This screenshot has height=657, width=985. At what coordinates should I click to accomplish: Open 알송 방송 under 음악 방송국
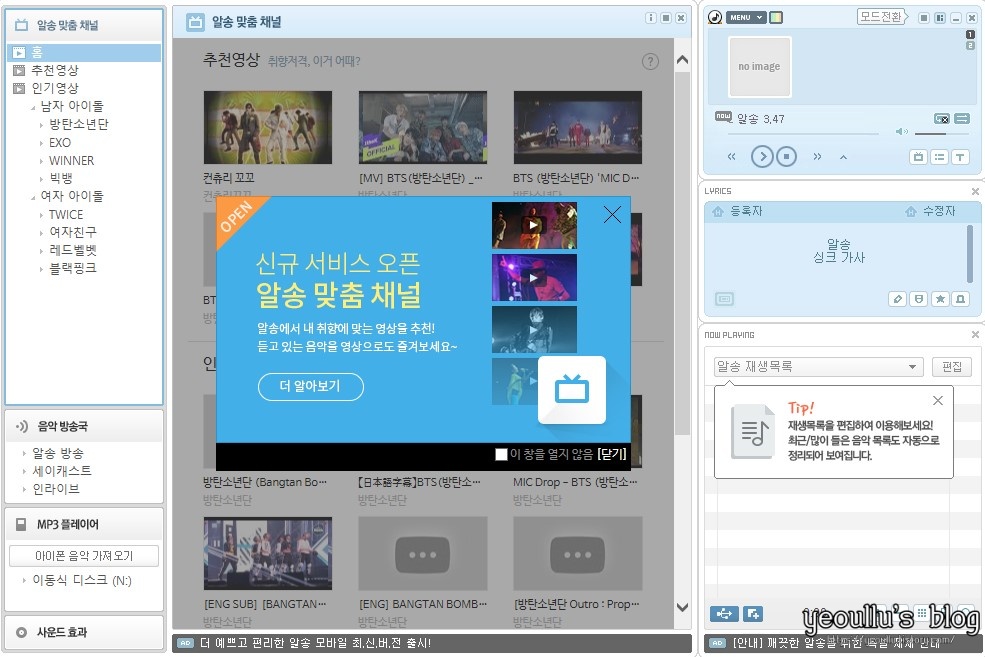pyautogui.click(x=58, y=453)
